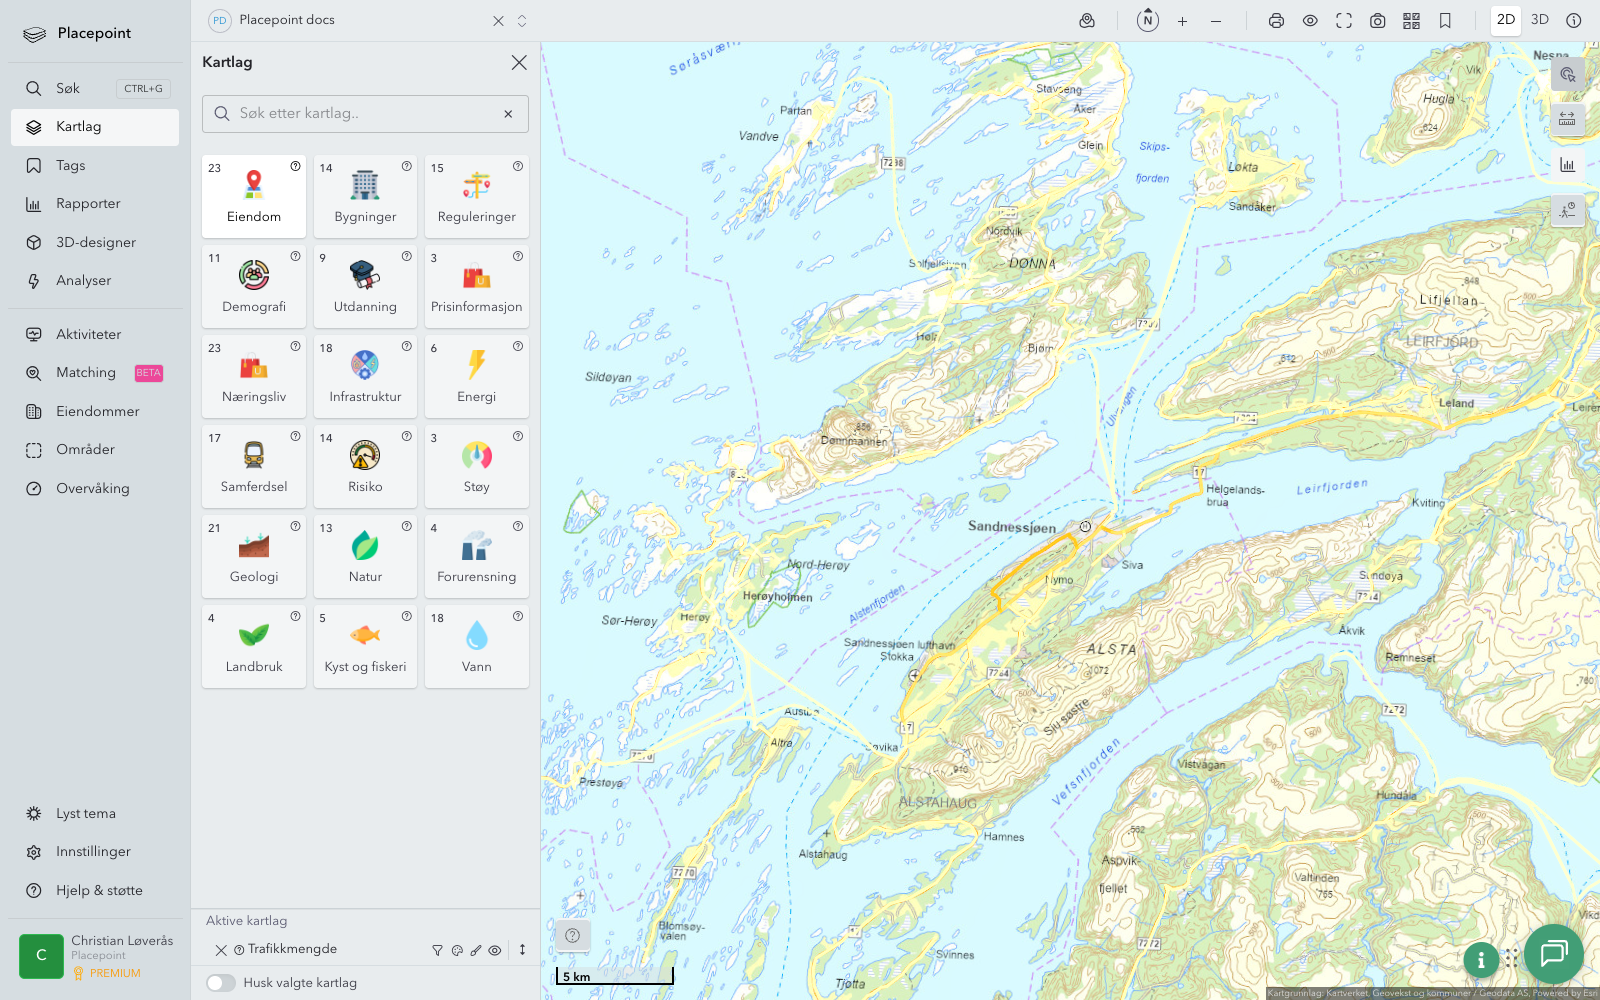Open filter for Trafikkmengde layer
1600x1000 pixels.
point(437,950)
